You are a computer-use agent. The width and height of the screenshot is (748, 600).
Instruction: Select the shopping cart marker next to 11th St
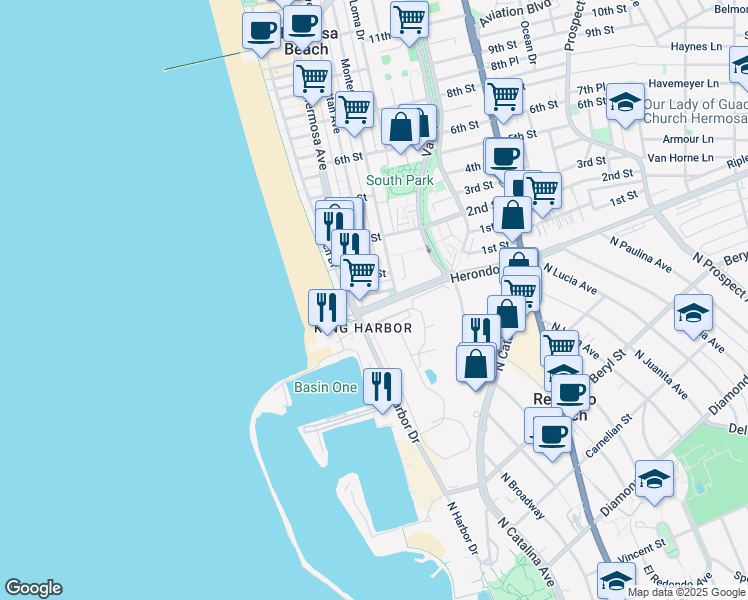click(409, 23)
